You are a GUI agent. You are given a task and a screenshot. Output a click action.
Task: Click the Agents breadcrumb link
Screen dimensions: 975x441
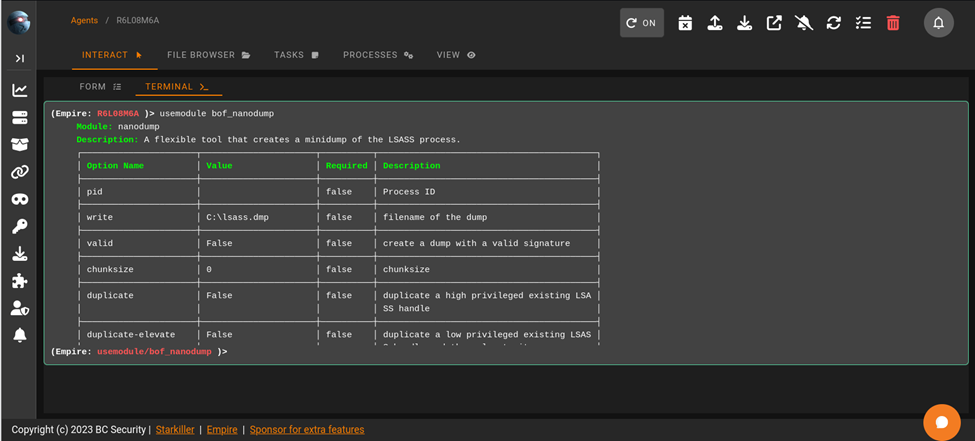click(84, 20)
